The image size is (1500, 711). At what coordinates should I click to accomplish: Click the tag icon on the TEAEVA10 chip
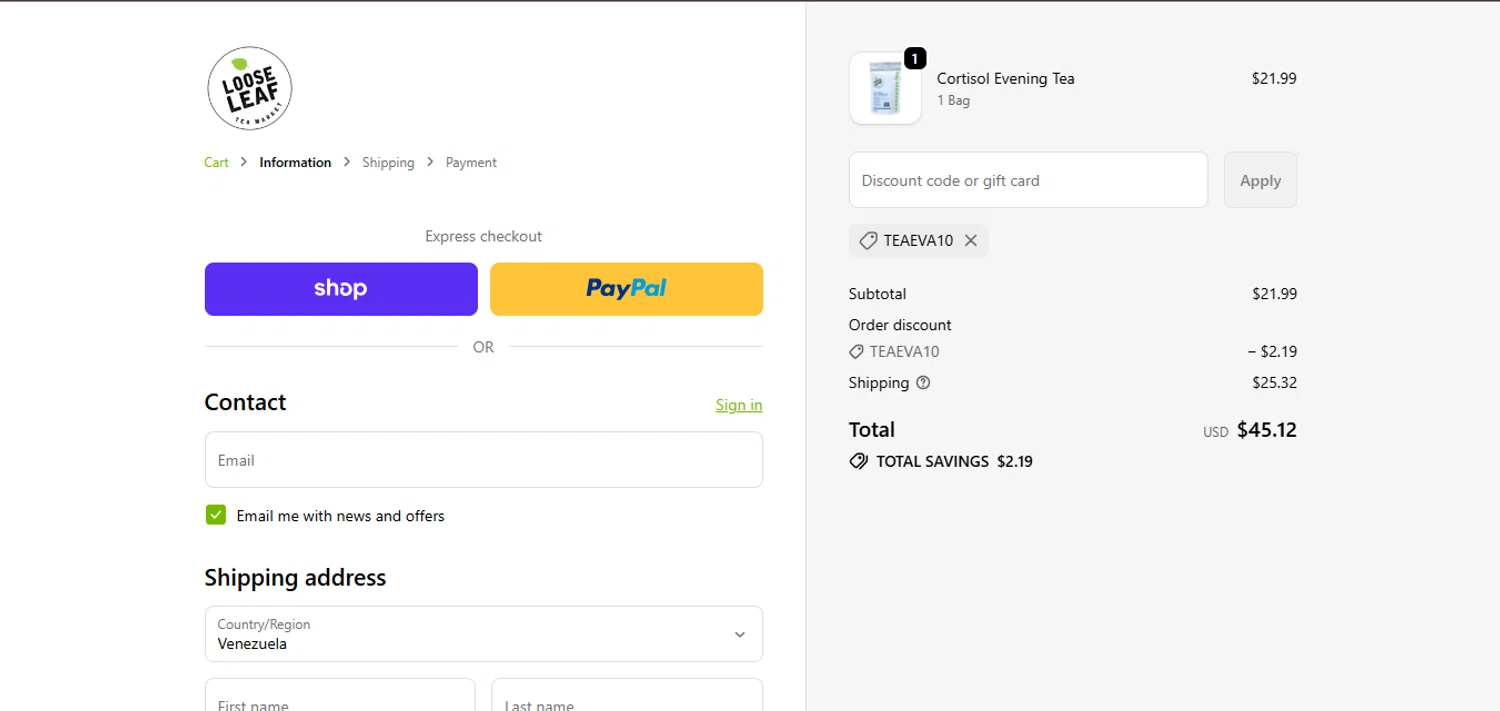click(x=868, y=241)
